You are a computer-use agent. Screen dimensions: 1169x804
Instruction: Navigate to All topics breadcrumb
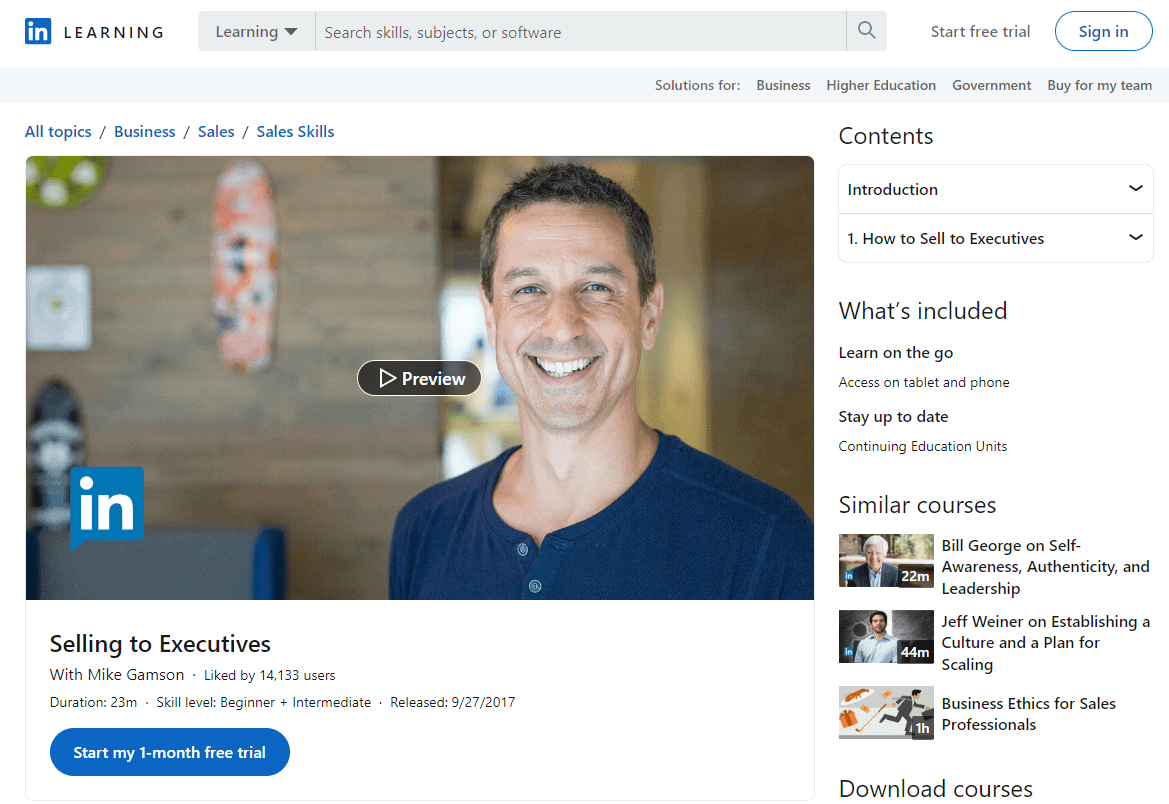58,132
